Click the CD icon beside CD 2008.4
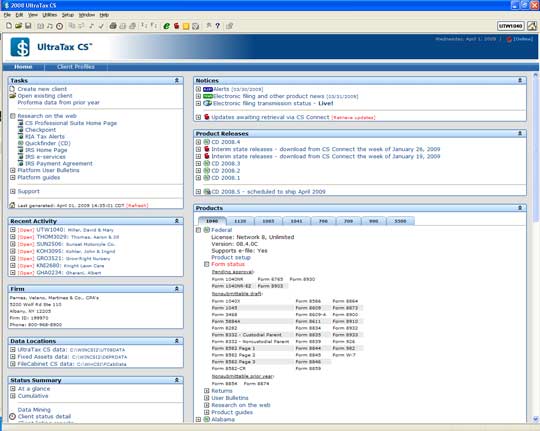The image size is (540, 431). [x=207, y=142]
